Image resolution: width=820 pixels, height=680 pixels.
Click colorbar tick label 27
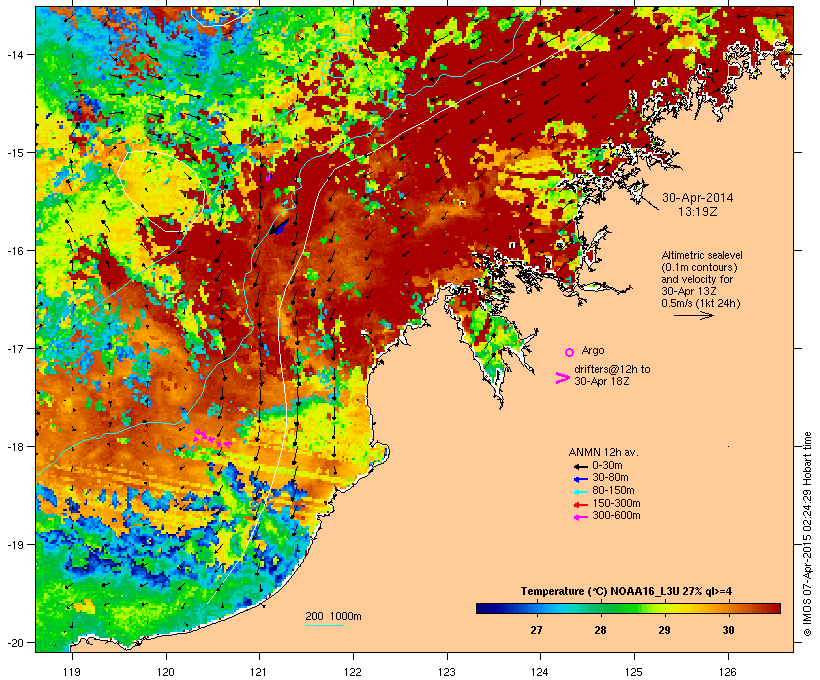pos(536,630)
